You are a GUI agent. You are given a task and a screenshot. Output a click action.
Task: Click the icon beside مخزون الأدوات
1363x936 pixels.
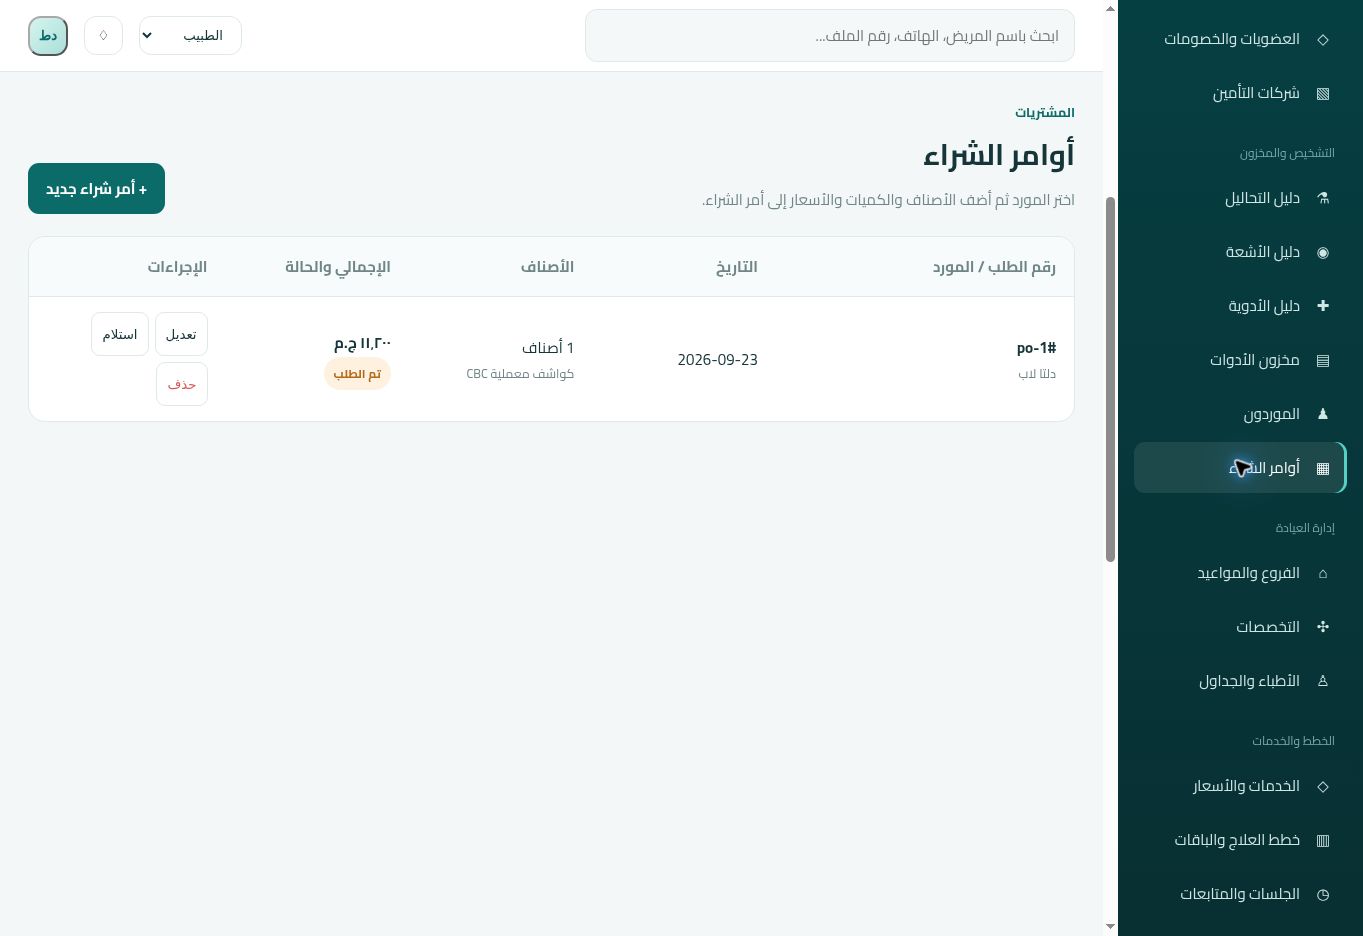[1323, 360]
